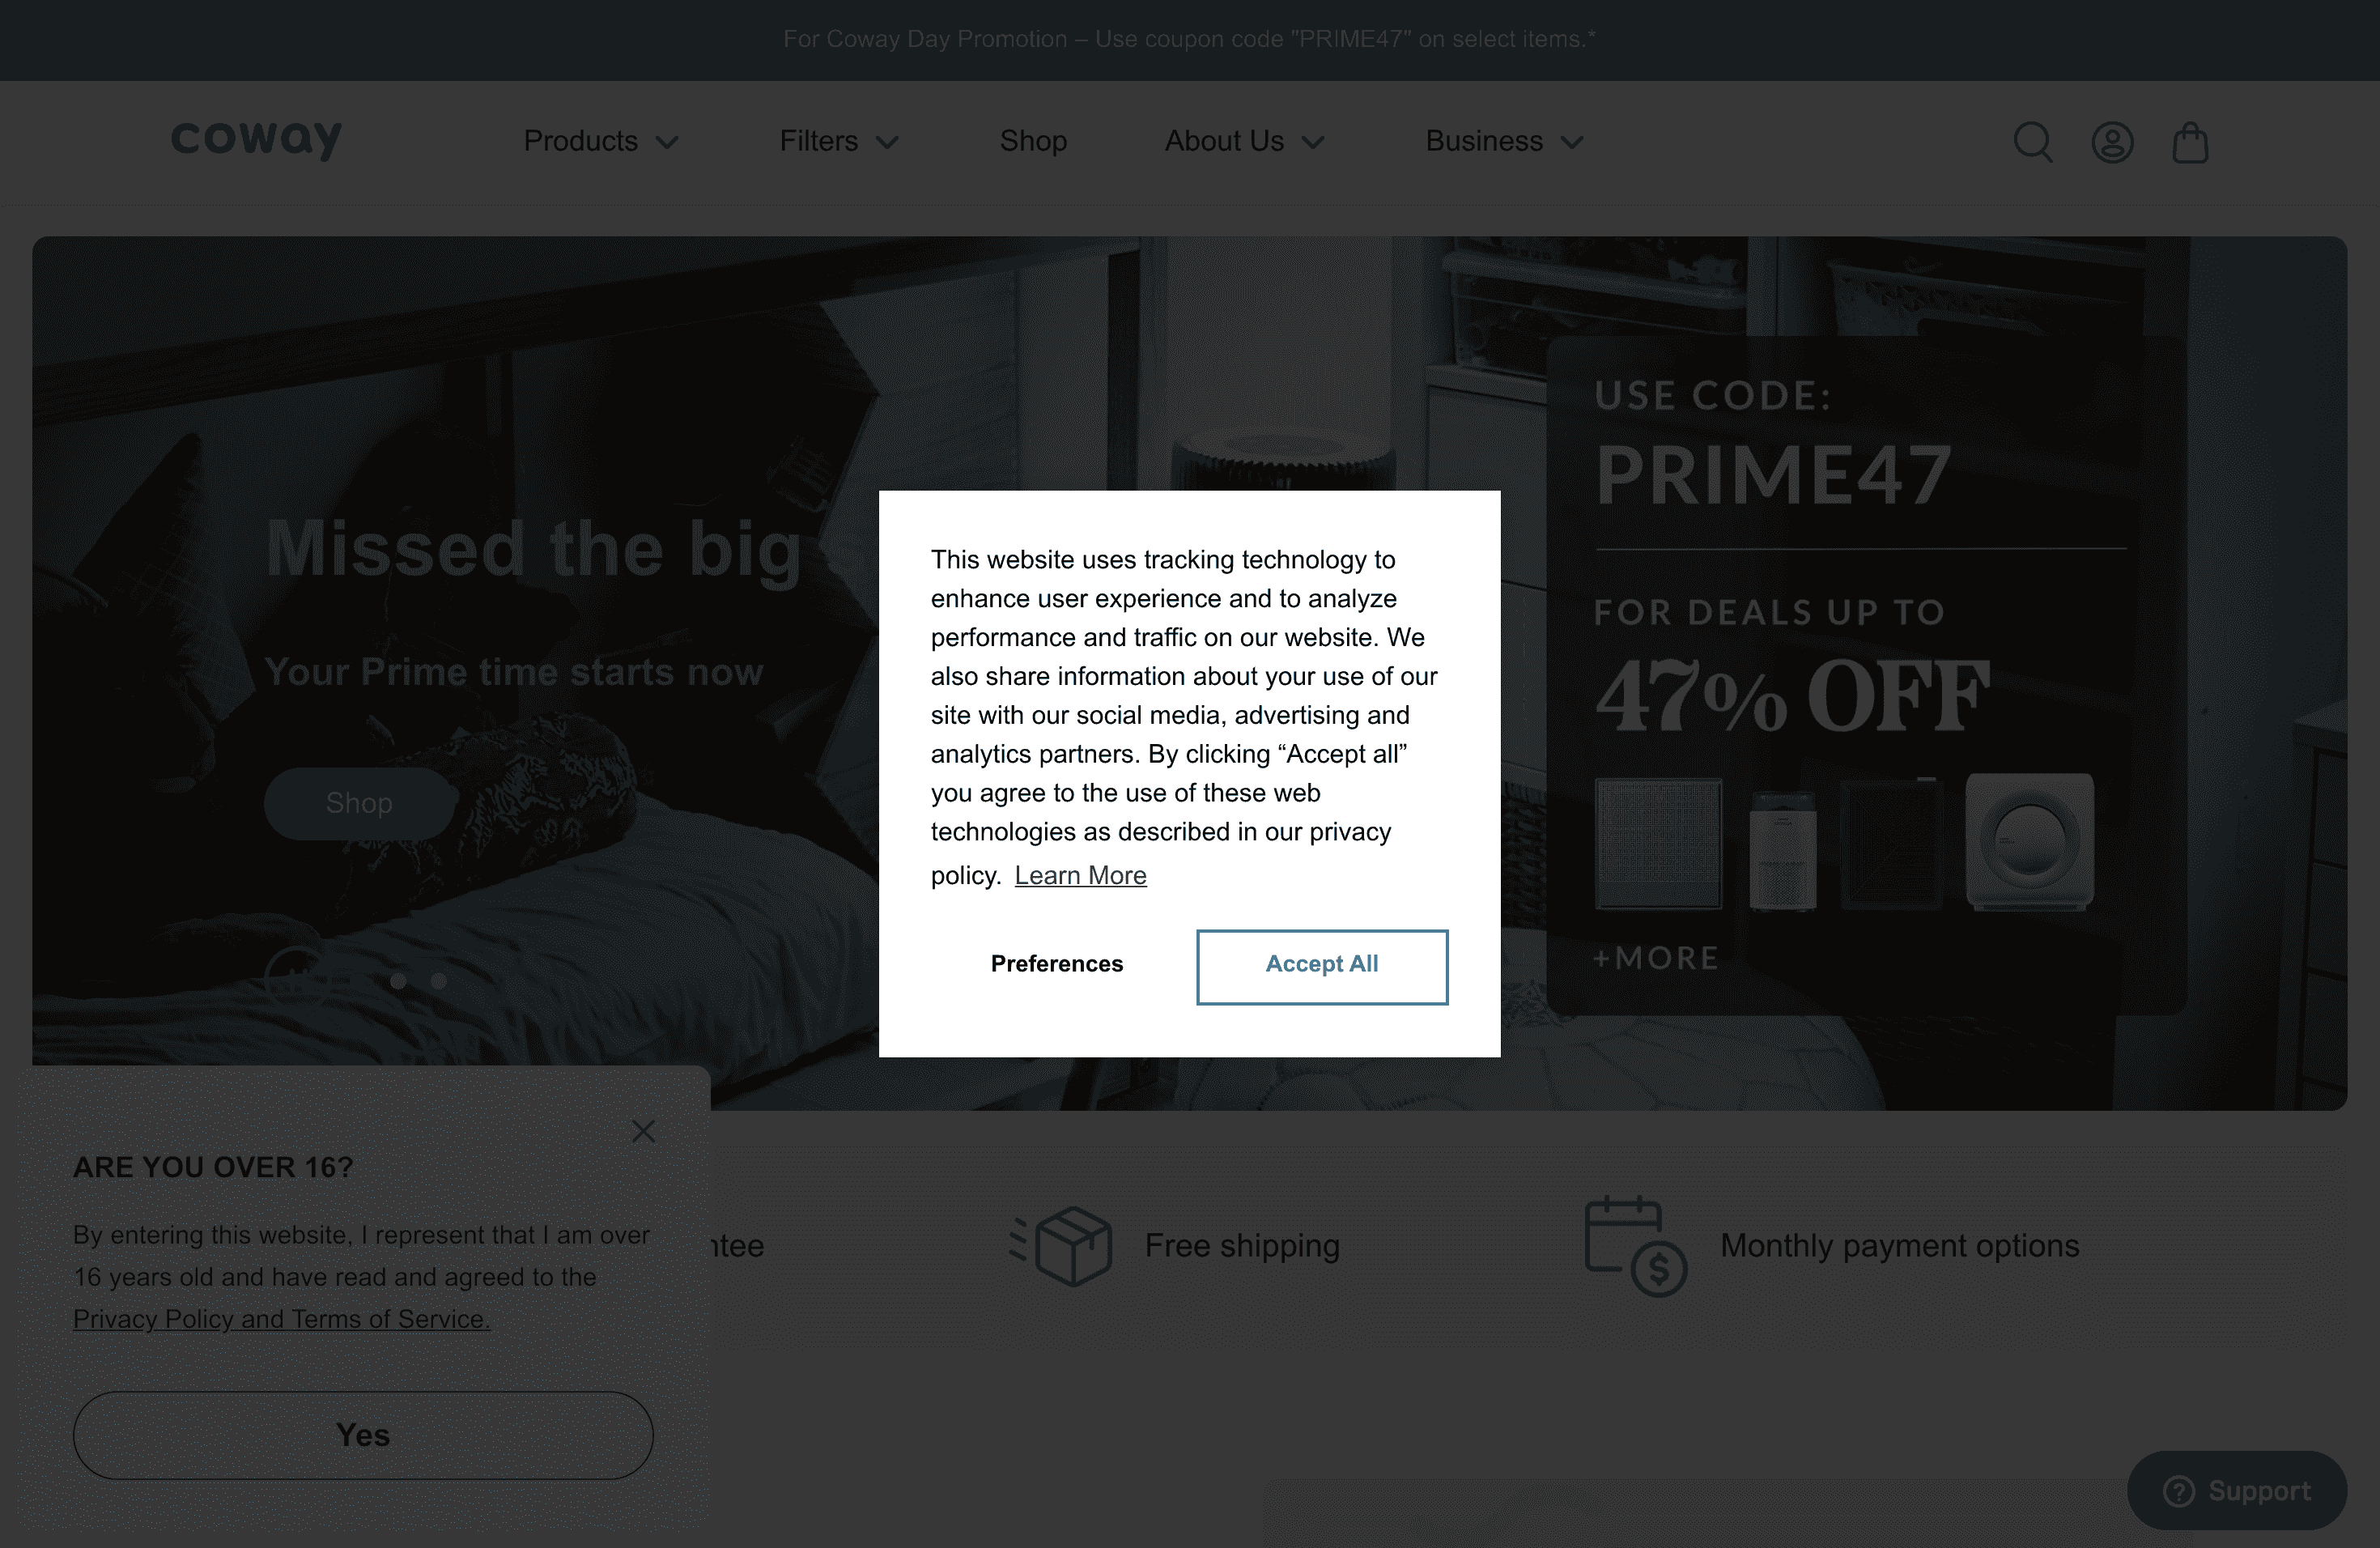Open cookie Preferences
This screenshot has height=1548, width=2380.
click(1056, 963)
